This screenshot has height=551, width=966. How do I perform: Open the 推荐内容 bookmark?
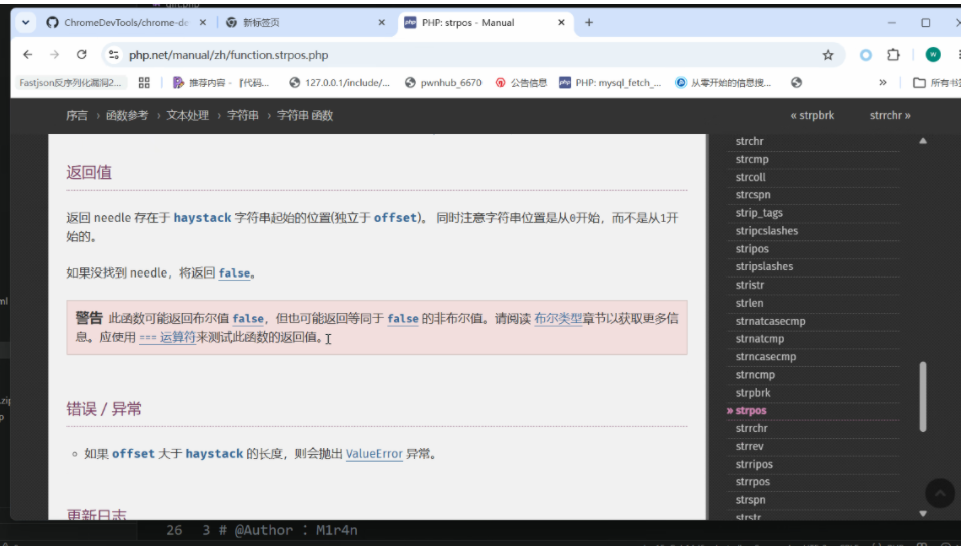[221, 83]
